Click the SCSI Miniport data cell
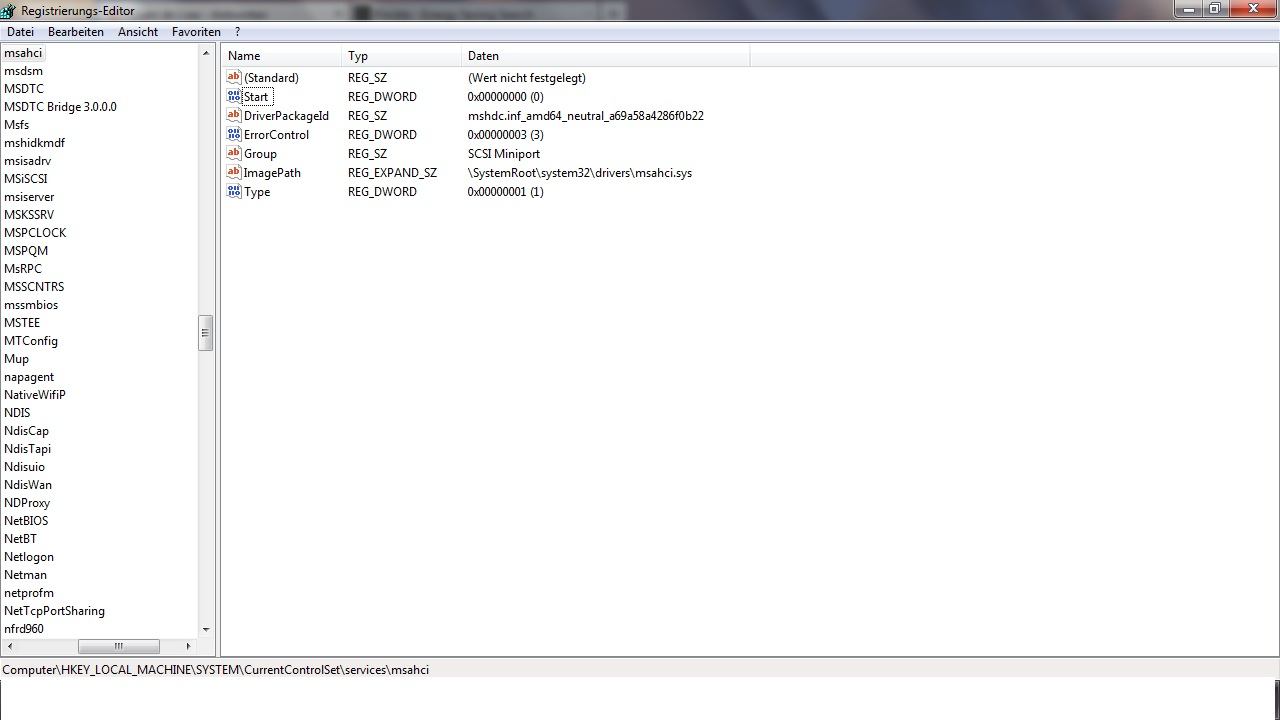Image resolution: width=1280 pixels, height=720 pixels. [504, 153]
